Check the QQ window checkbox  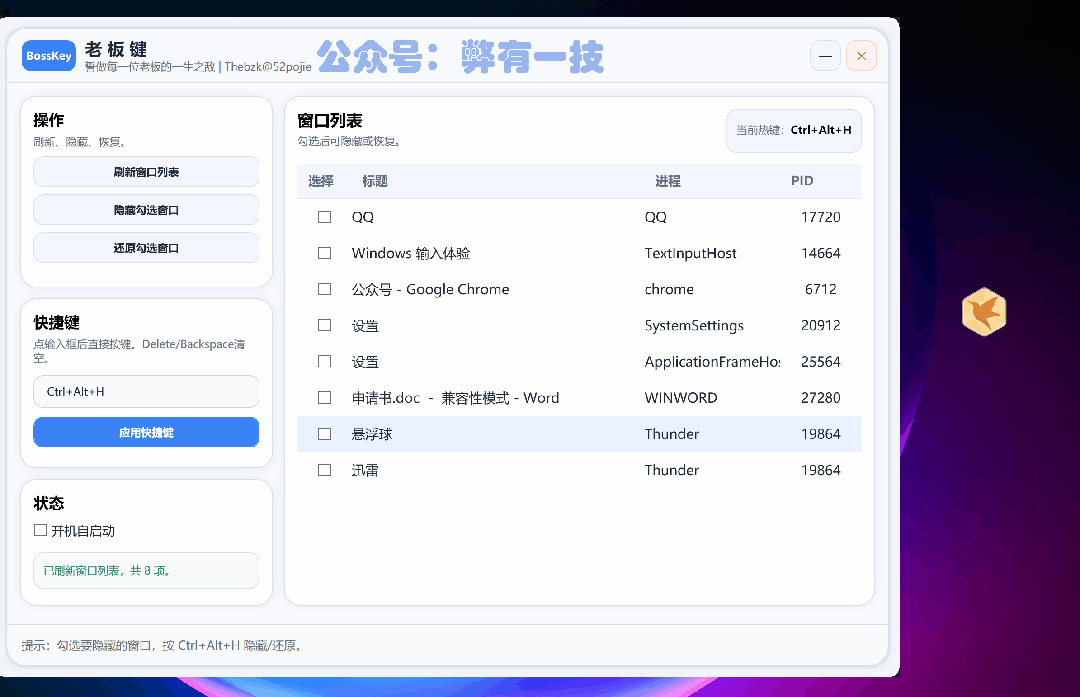324,217
